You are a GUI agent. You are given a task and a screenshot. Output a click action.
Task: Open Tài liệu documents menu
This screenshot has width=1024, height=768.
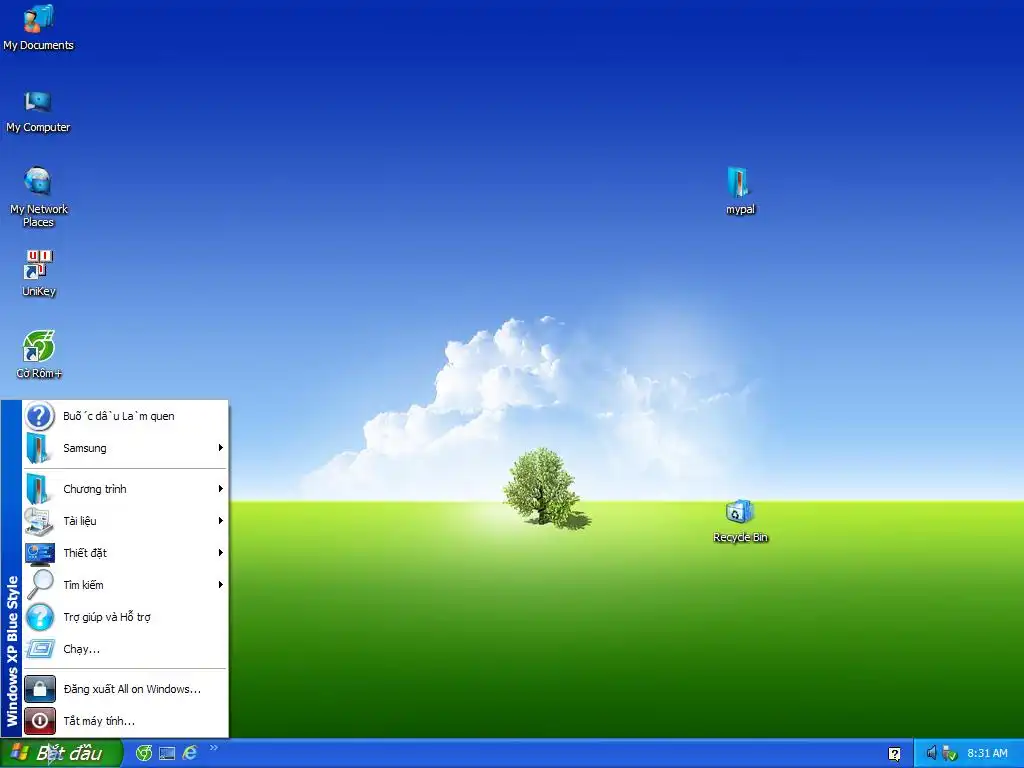coord(125,520)
